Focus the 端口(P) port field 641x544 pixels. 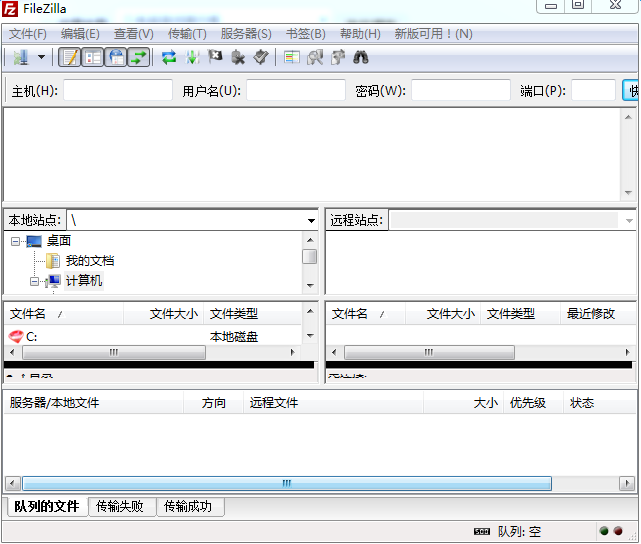coord(593,90)
